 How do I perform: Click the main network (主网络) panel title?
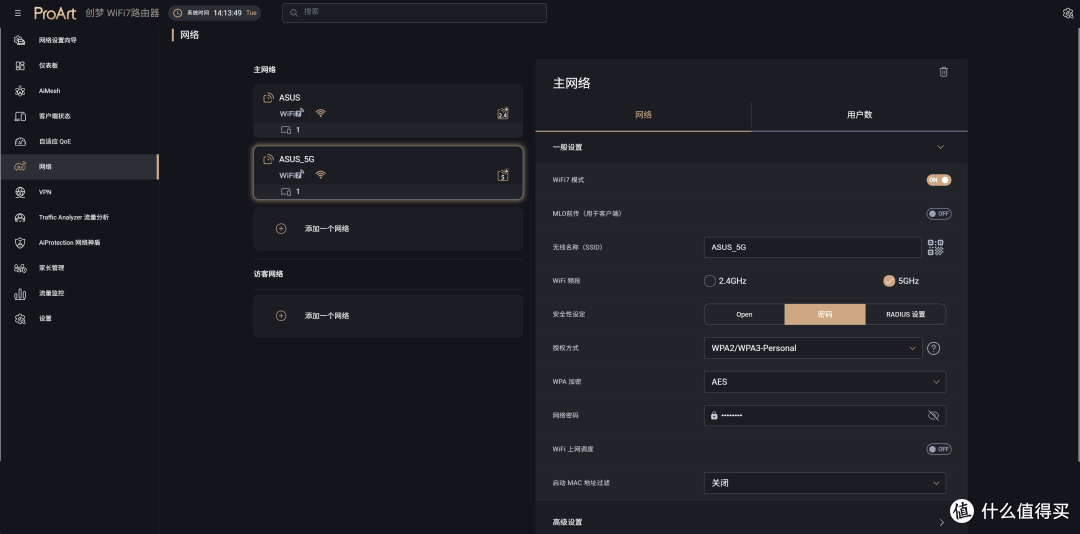tap(572, 83)
